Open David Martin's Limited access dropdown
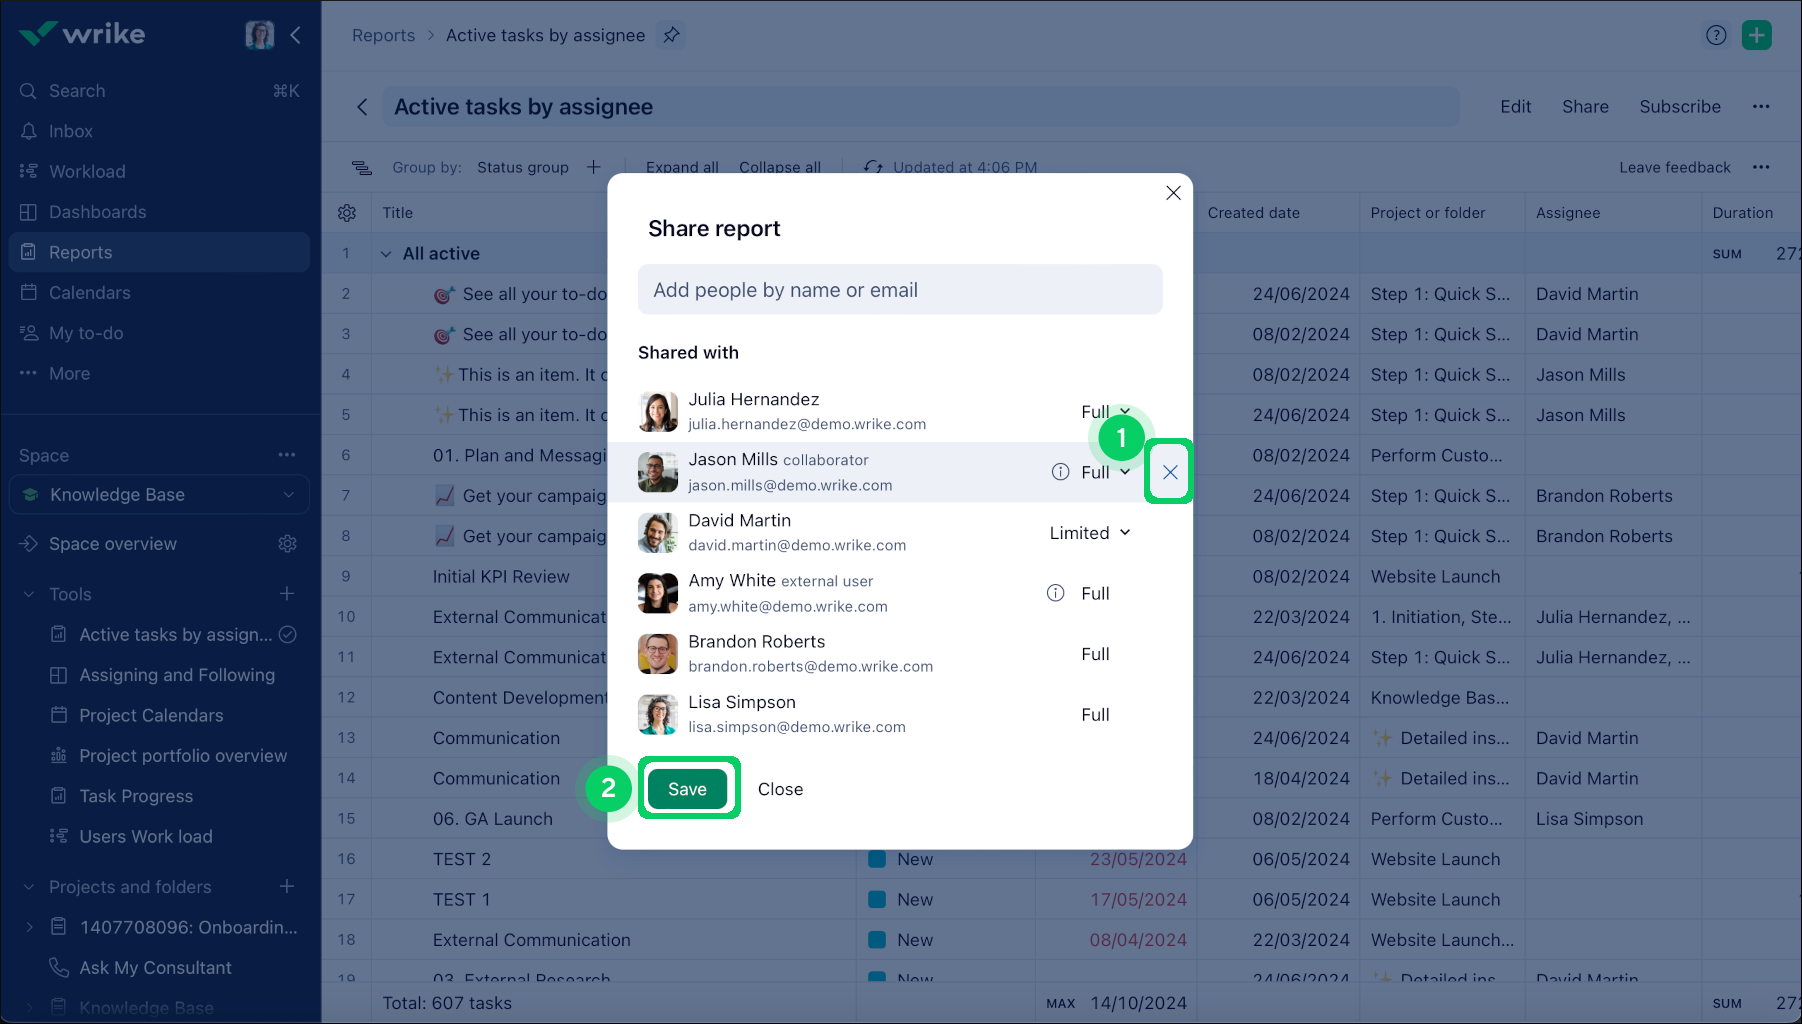The image size is (1802, 1024). click(1090, 533)
